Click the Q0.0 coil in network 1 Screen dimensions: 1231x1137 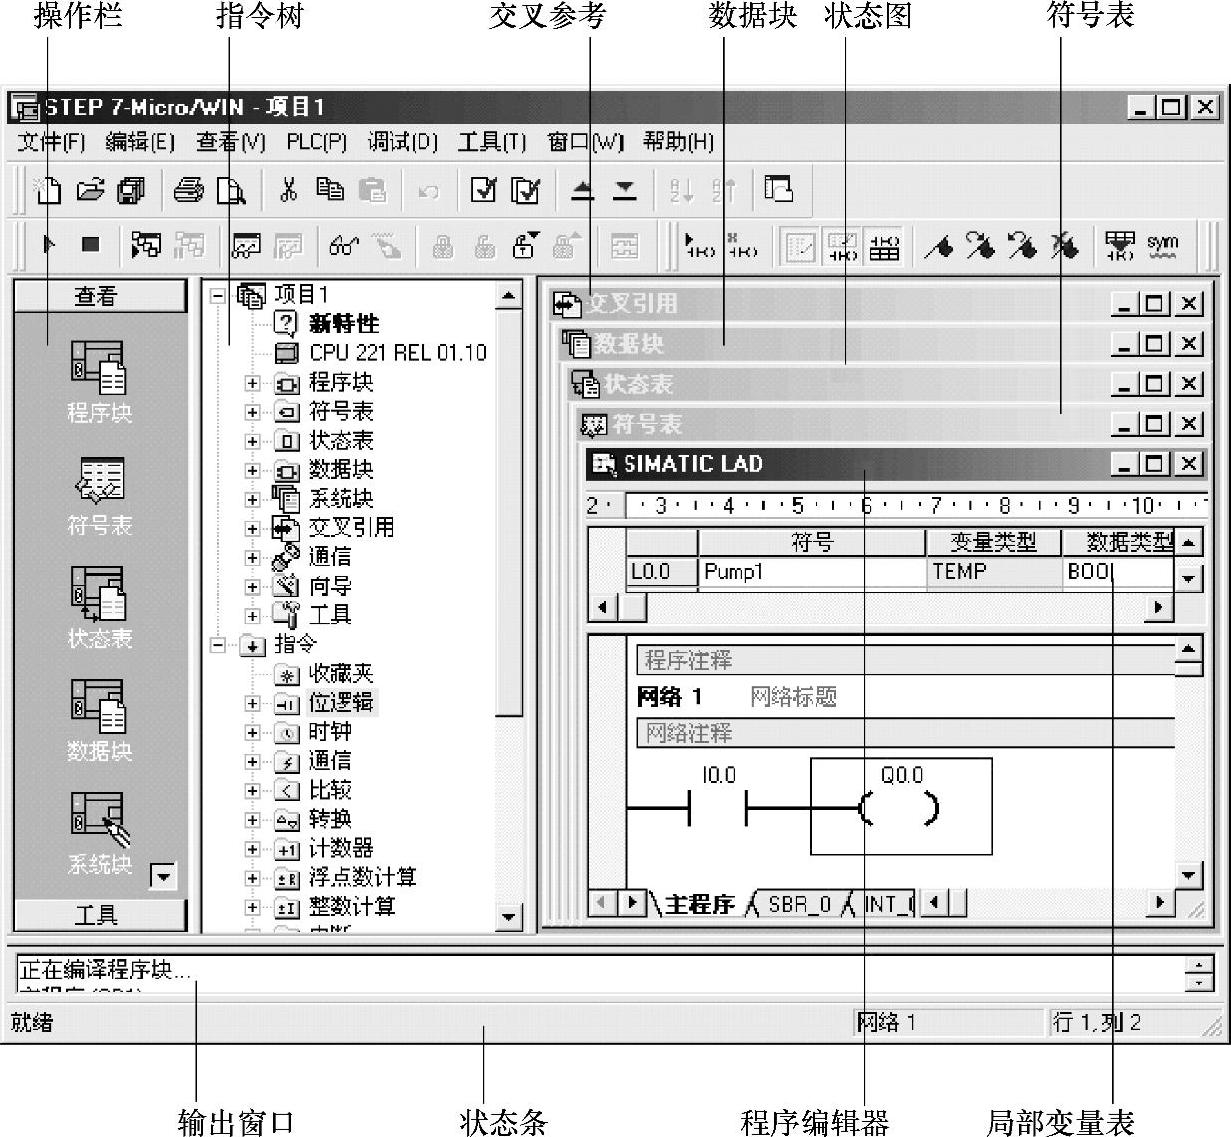[x=901, y=807]
